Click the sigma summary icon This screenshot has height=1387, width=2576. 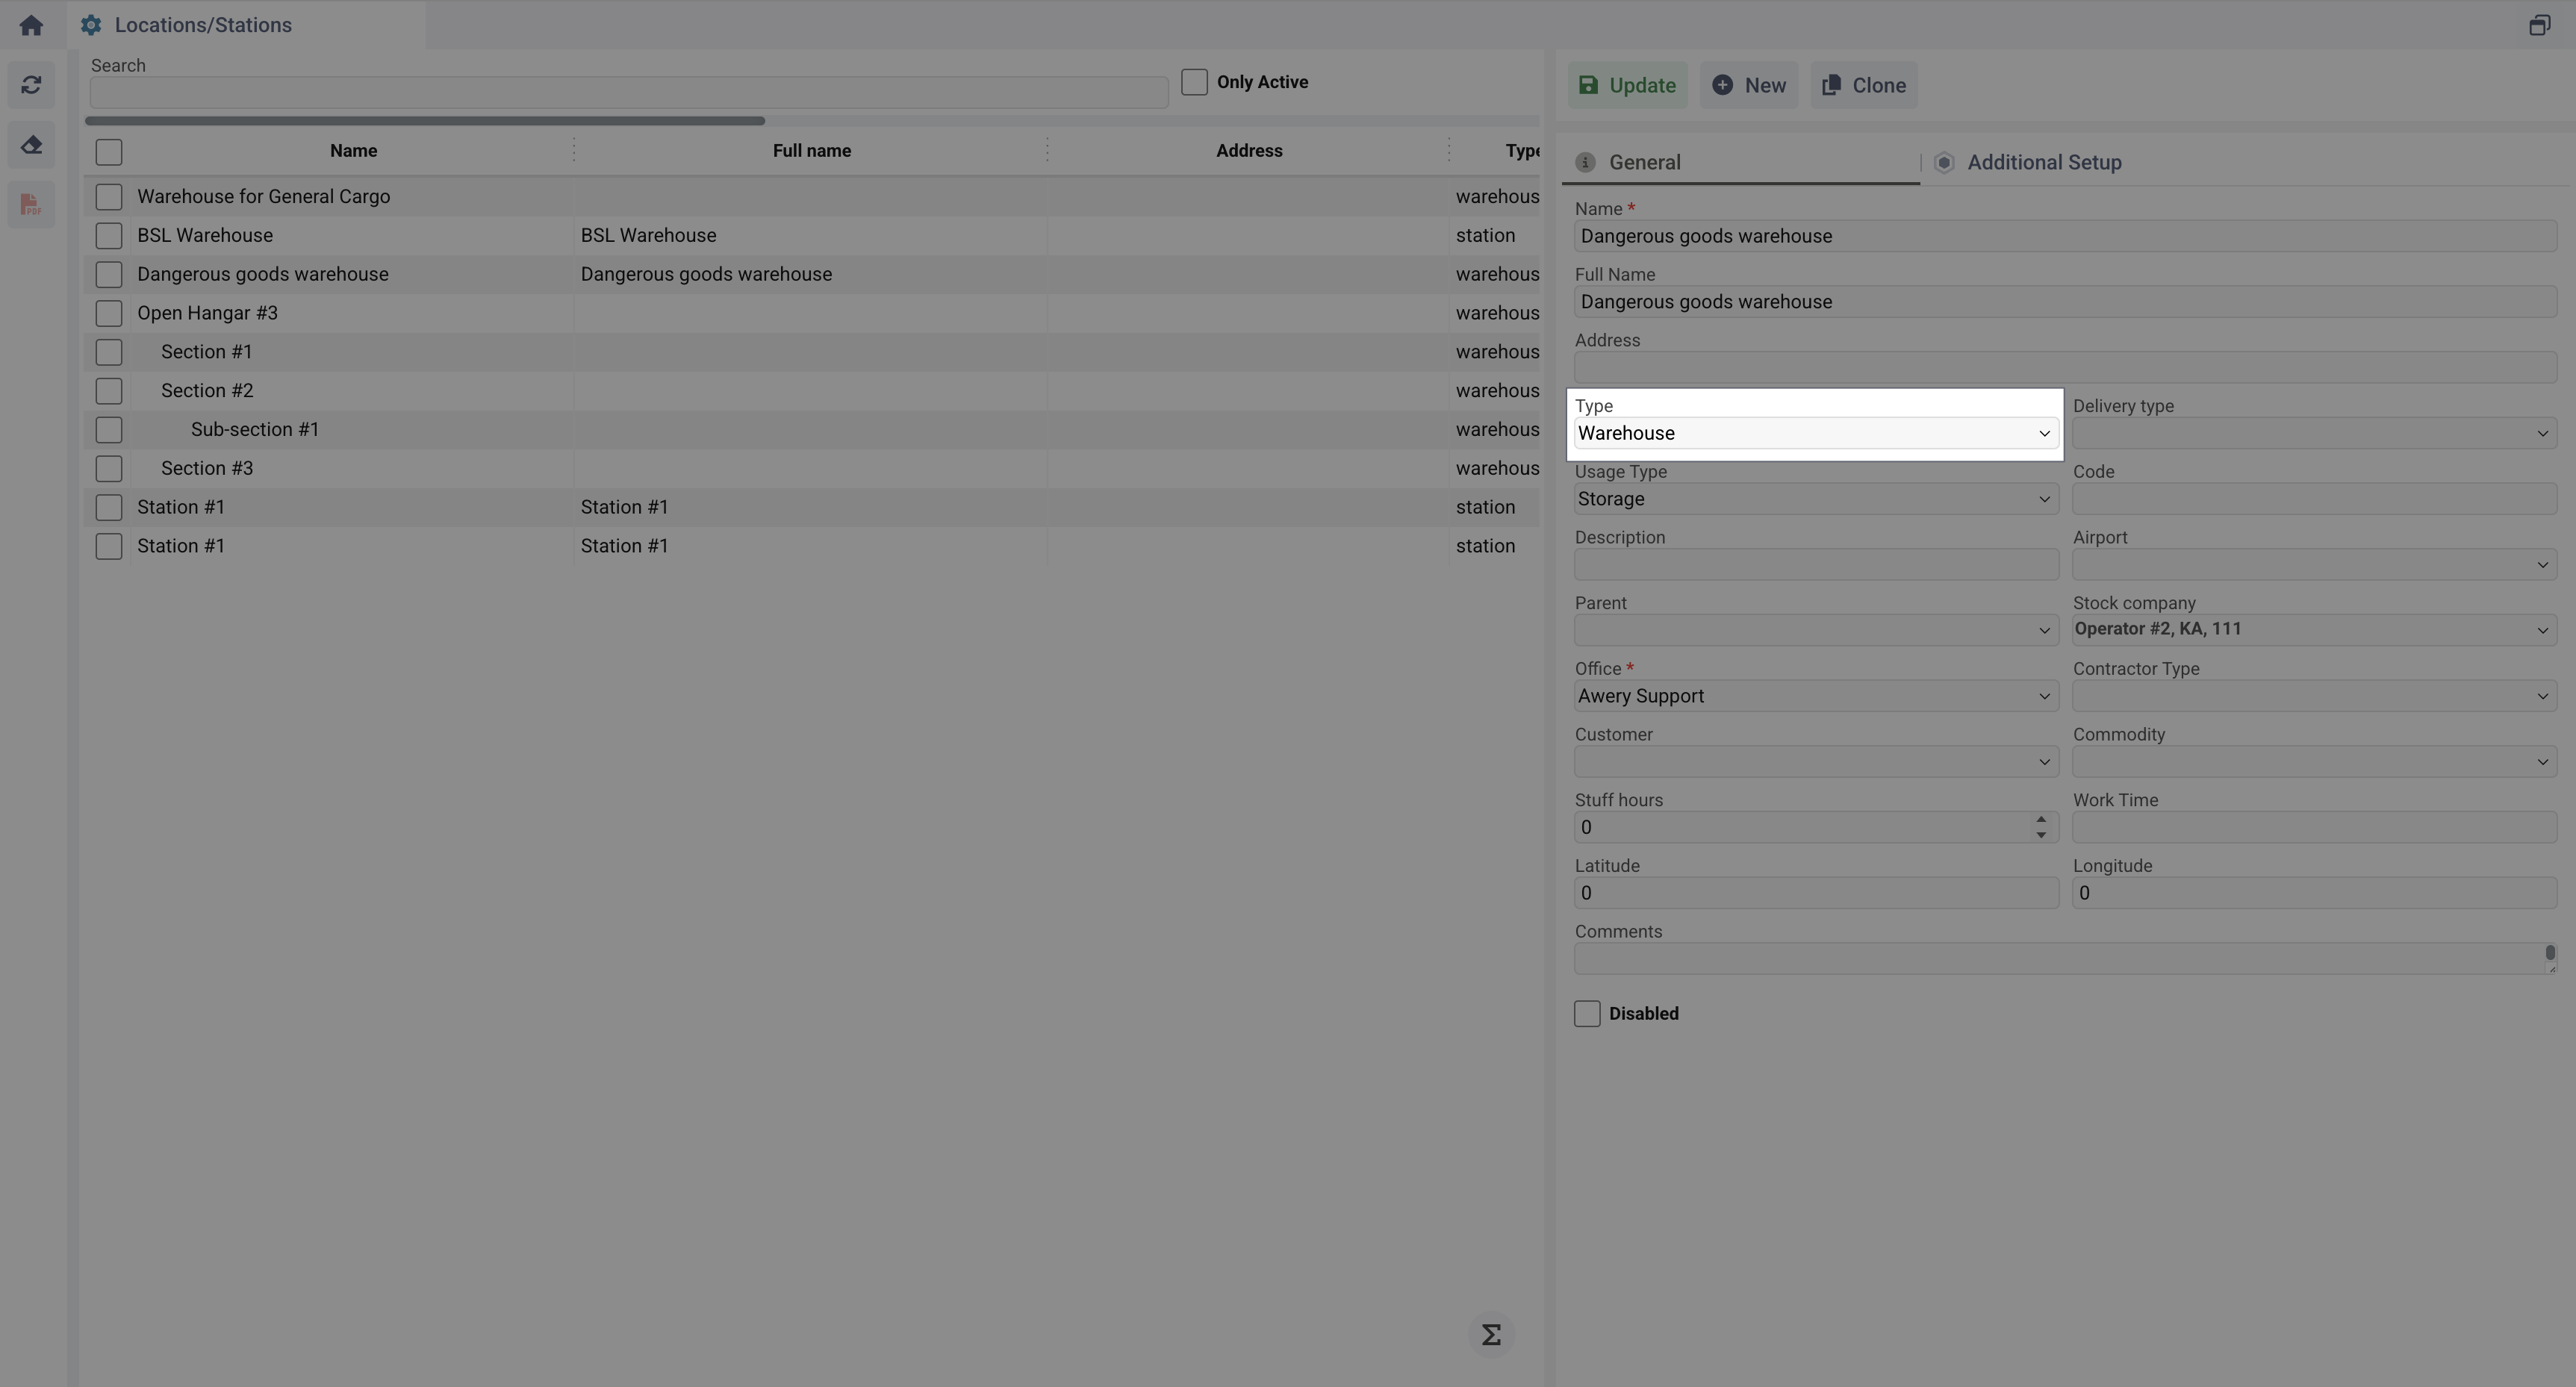click(1491, 1335)
